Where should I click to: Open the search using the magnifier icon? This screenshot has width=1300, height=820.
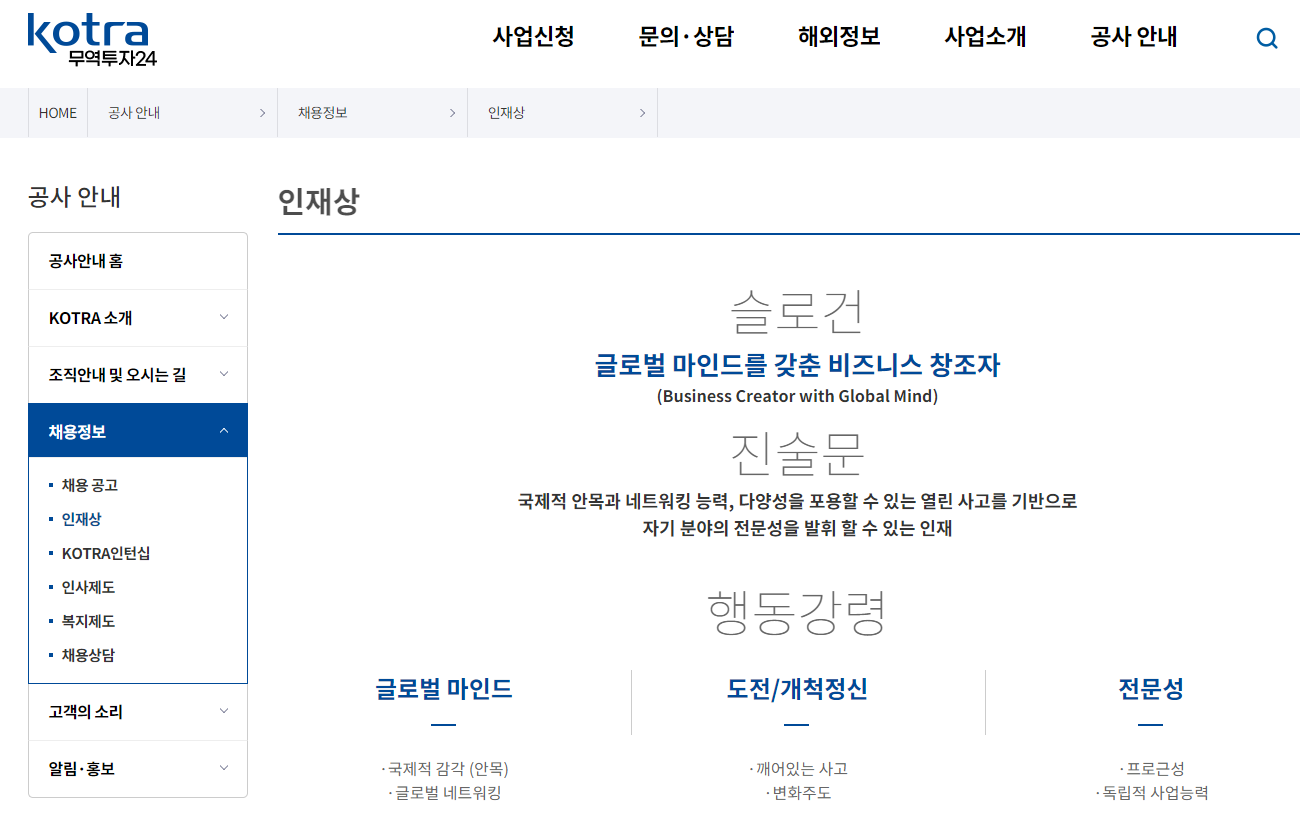[x=1267, y=38]
